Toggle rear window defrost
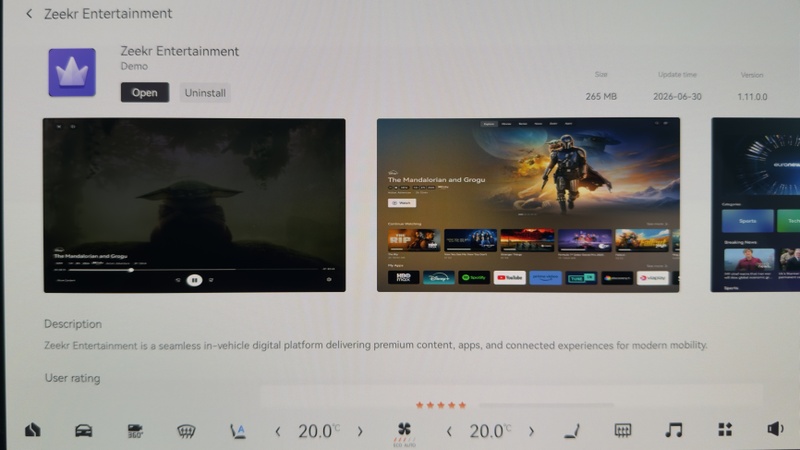This screenshot has height=450, width=800. point(623,431)
